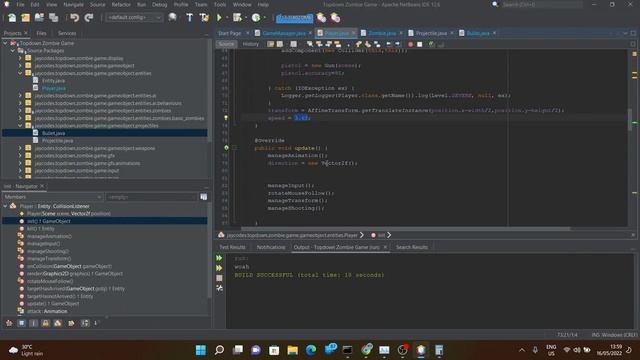The image size is (640, 360).
Task: Open Windows Start menu from taskbar
Action: pos(201,350)
